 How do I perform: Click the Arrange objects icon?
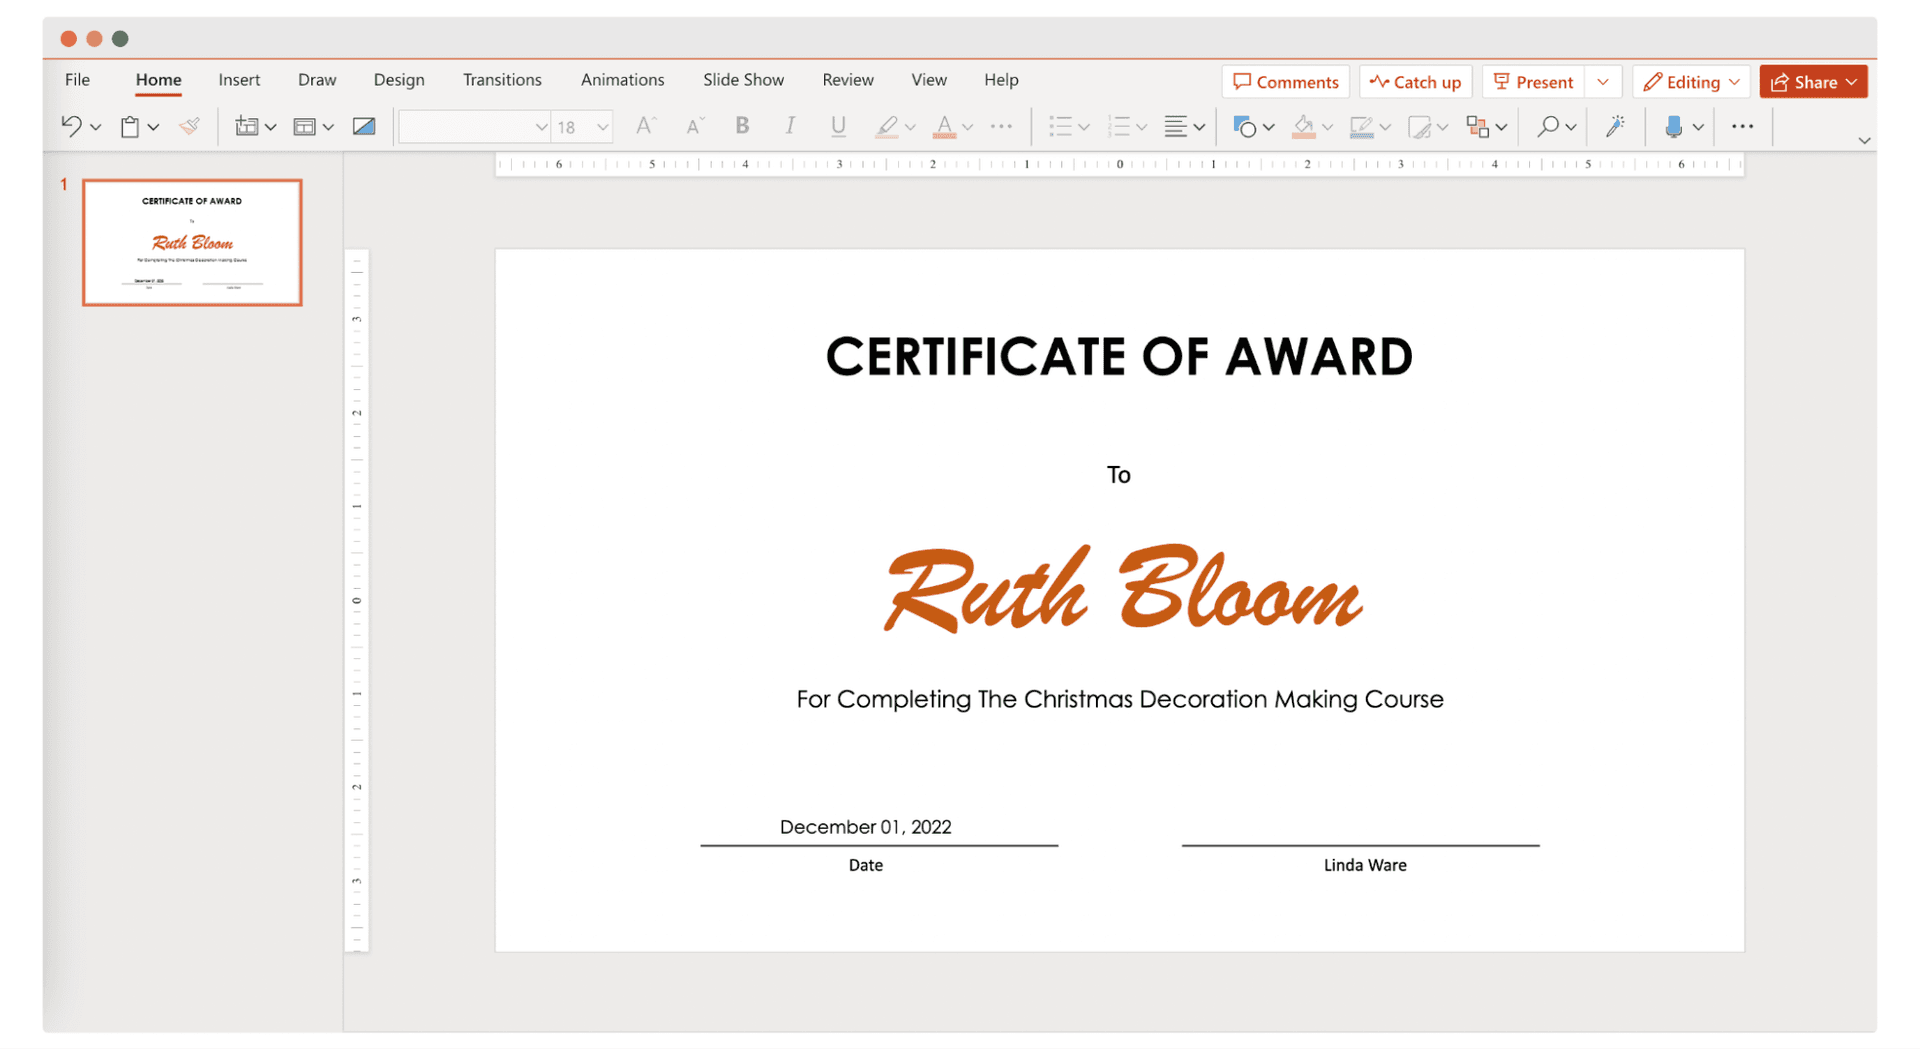pyautogui.click(x=1477, y=127)
